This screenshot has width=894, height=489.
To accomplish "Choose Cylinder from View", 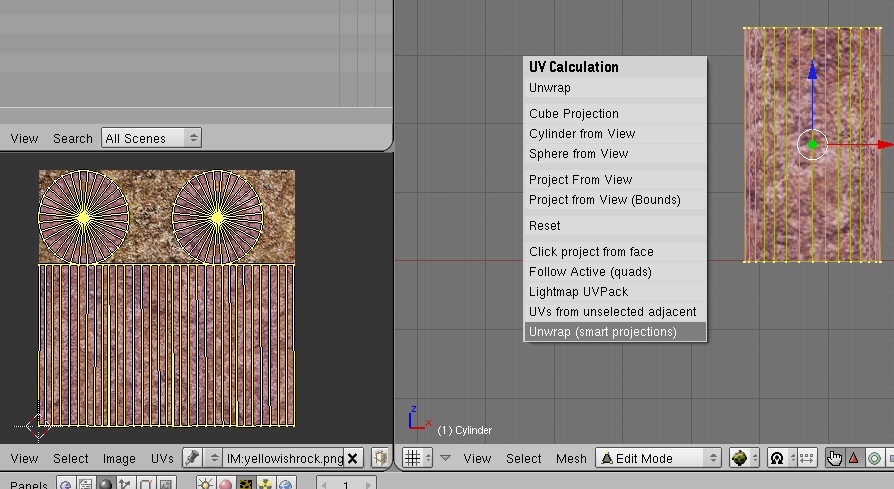I will pyautogui.click(x=615, y=133).
